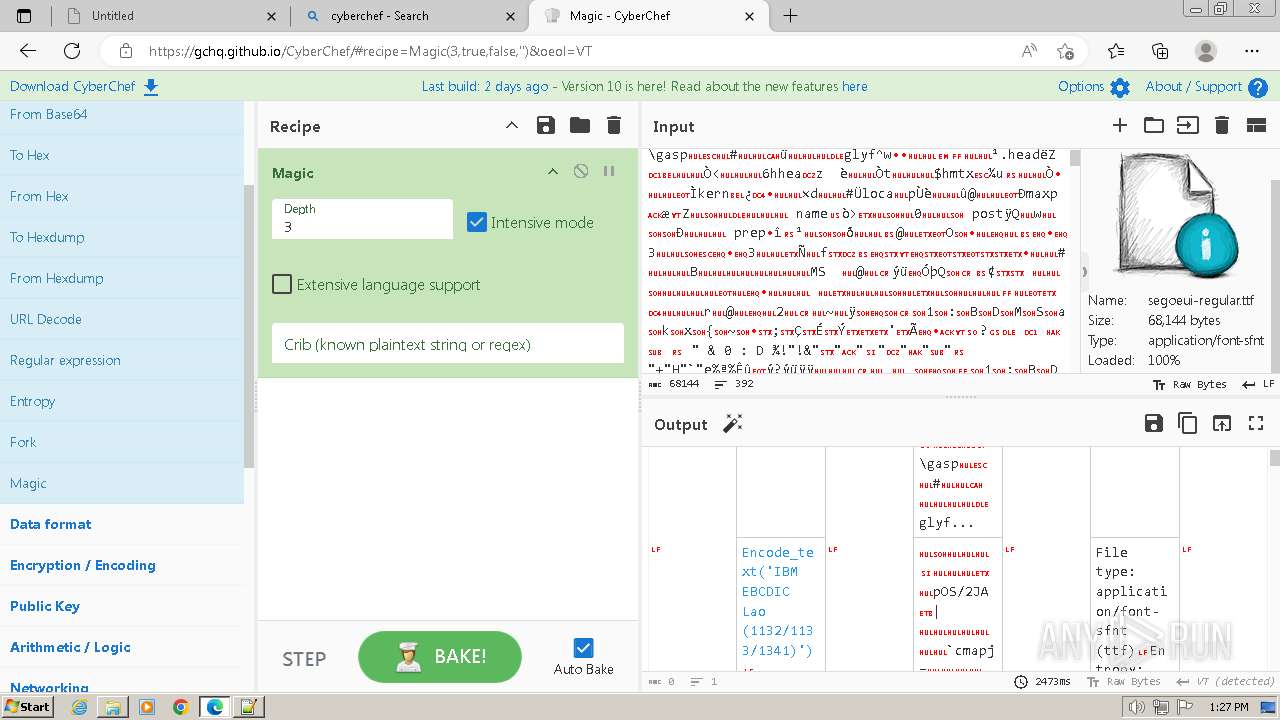Open the input LF end-of-line dropdown
Screen dimensions: 1280x720
(1258, 384)
